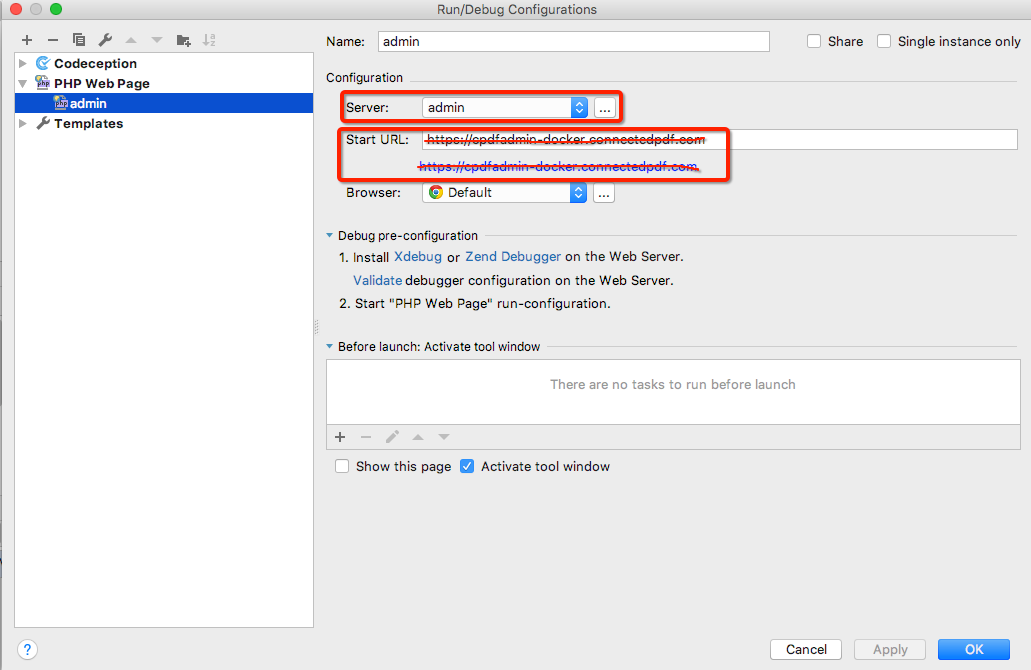Create new folder with folder-plus icon
1031x670 pixels.
point(183,40)
